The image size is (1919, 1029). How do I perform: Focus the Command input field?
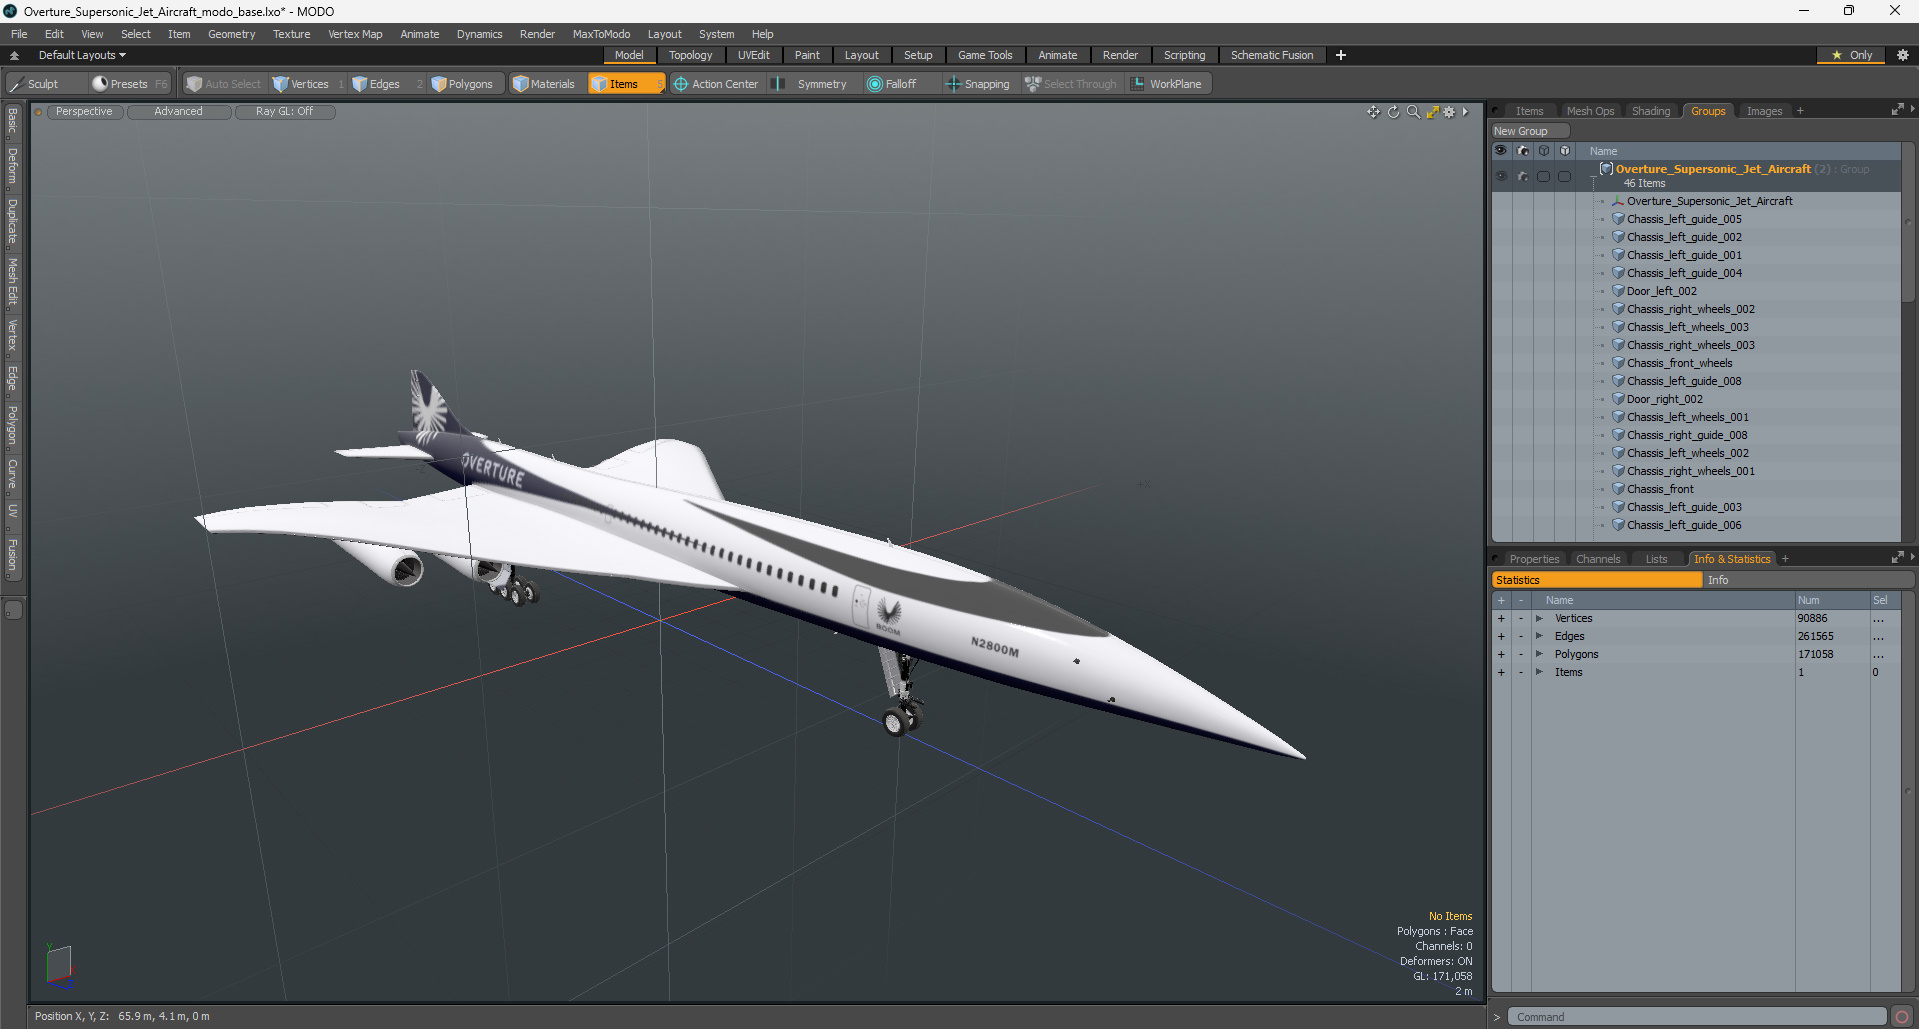coord(1696,1017)
